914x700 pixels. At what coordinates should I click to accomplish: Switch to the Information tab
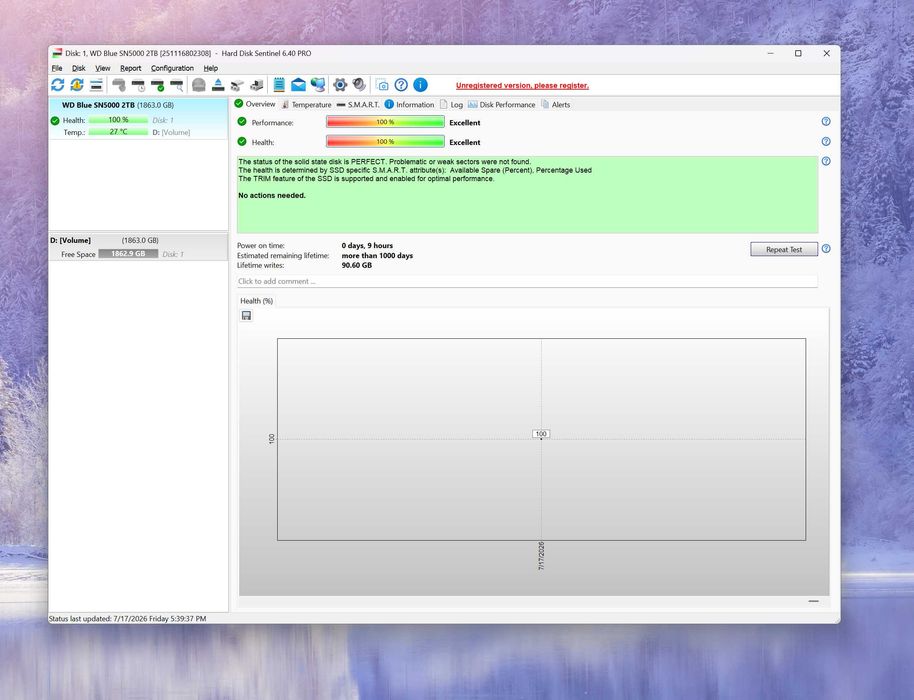pos(409,104)
